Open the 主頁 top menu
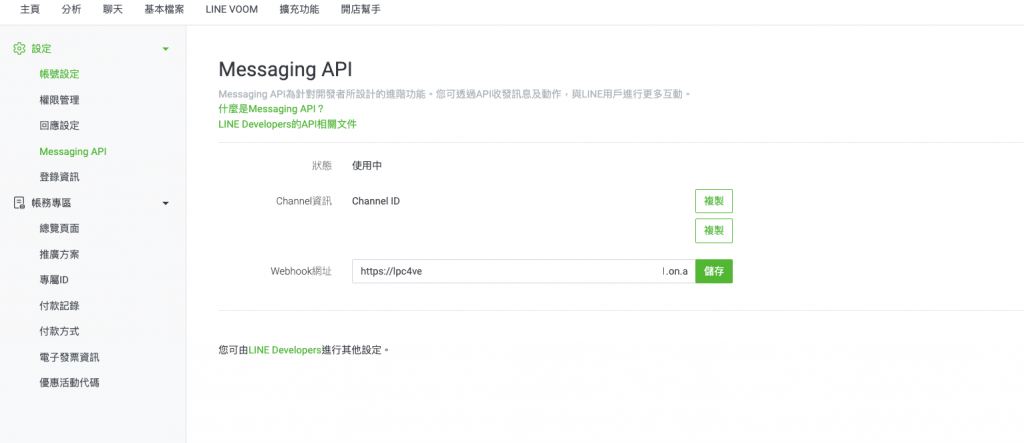The image size is (1024, 443). (30, 10)
